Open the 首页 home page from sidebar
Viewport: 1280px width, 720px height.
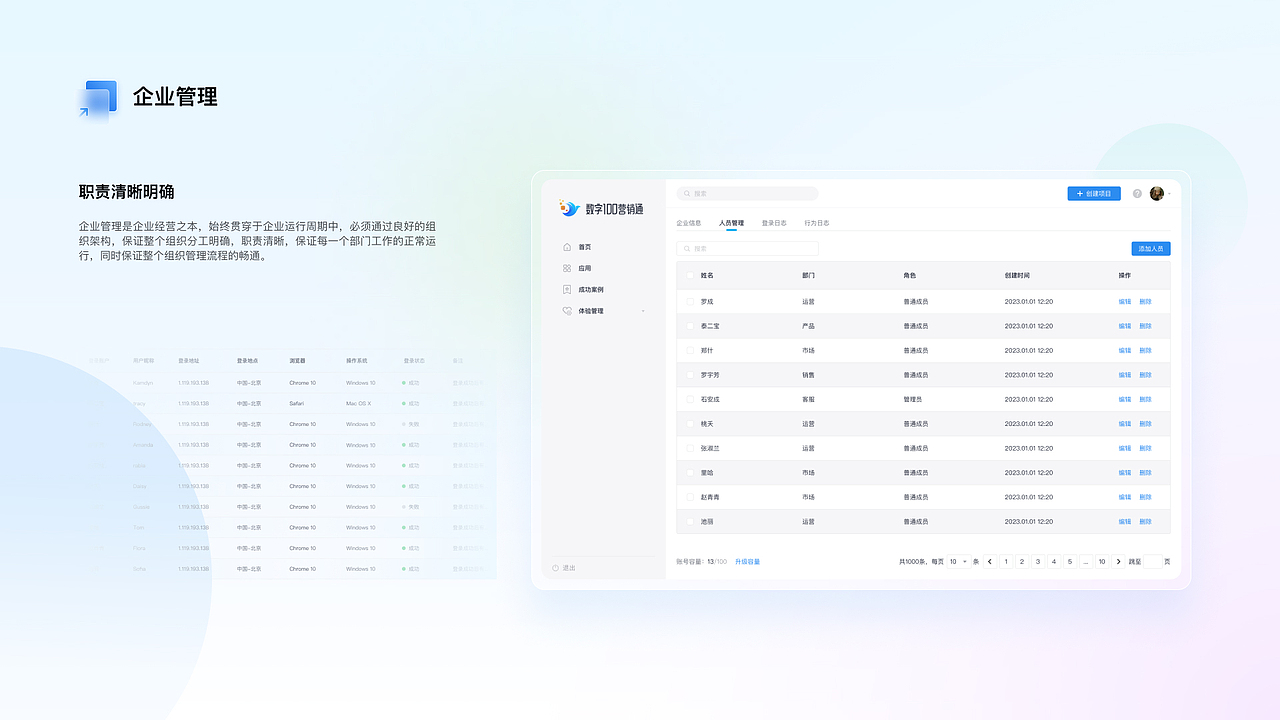[x=566, y=246]
